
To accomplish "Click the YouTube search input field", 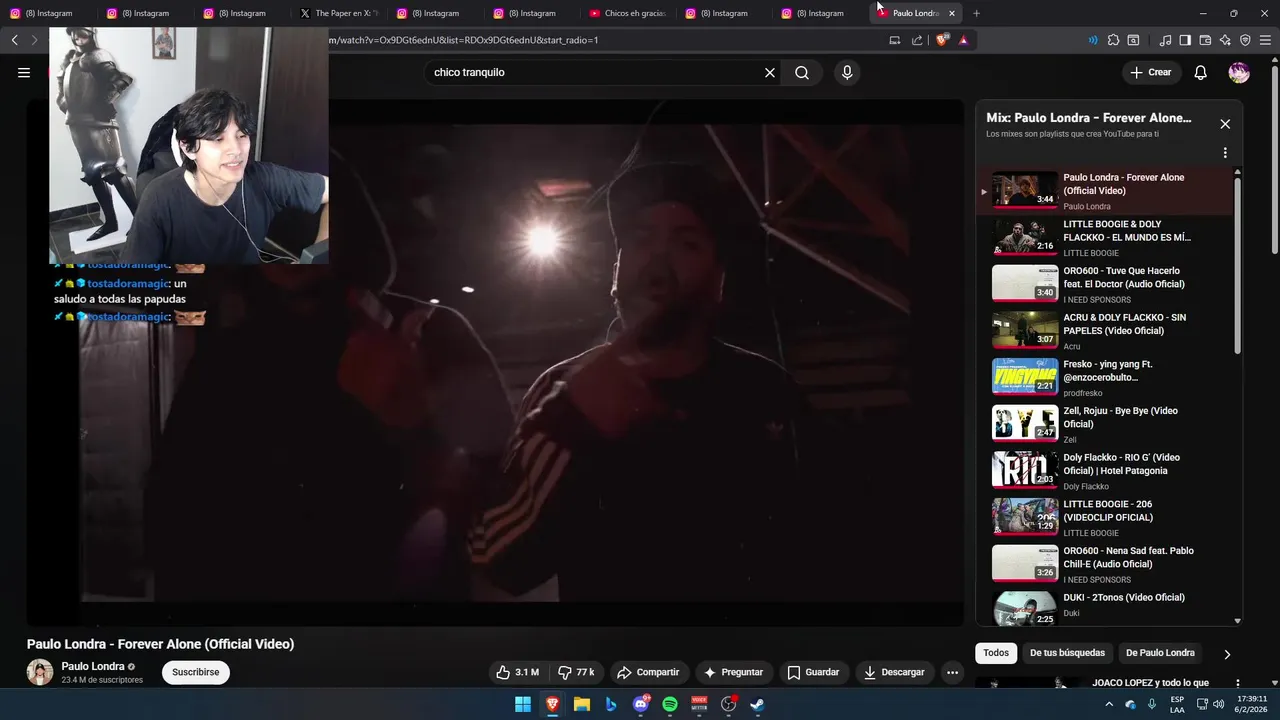I will [595, 72].
